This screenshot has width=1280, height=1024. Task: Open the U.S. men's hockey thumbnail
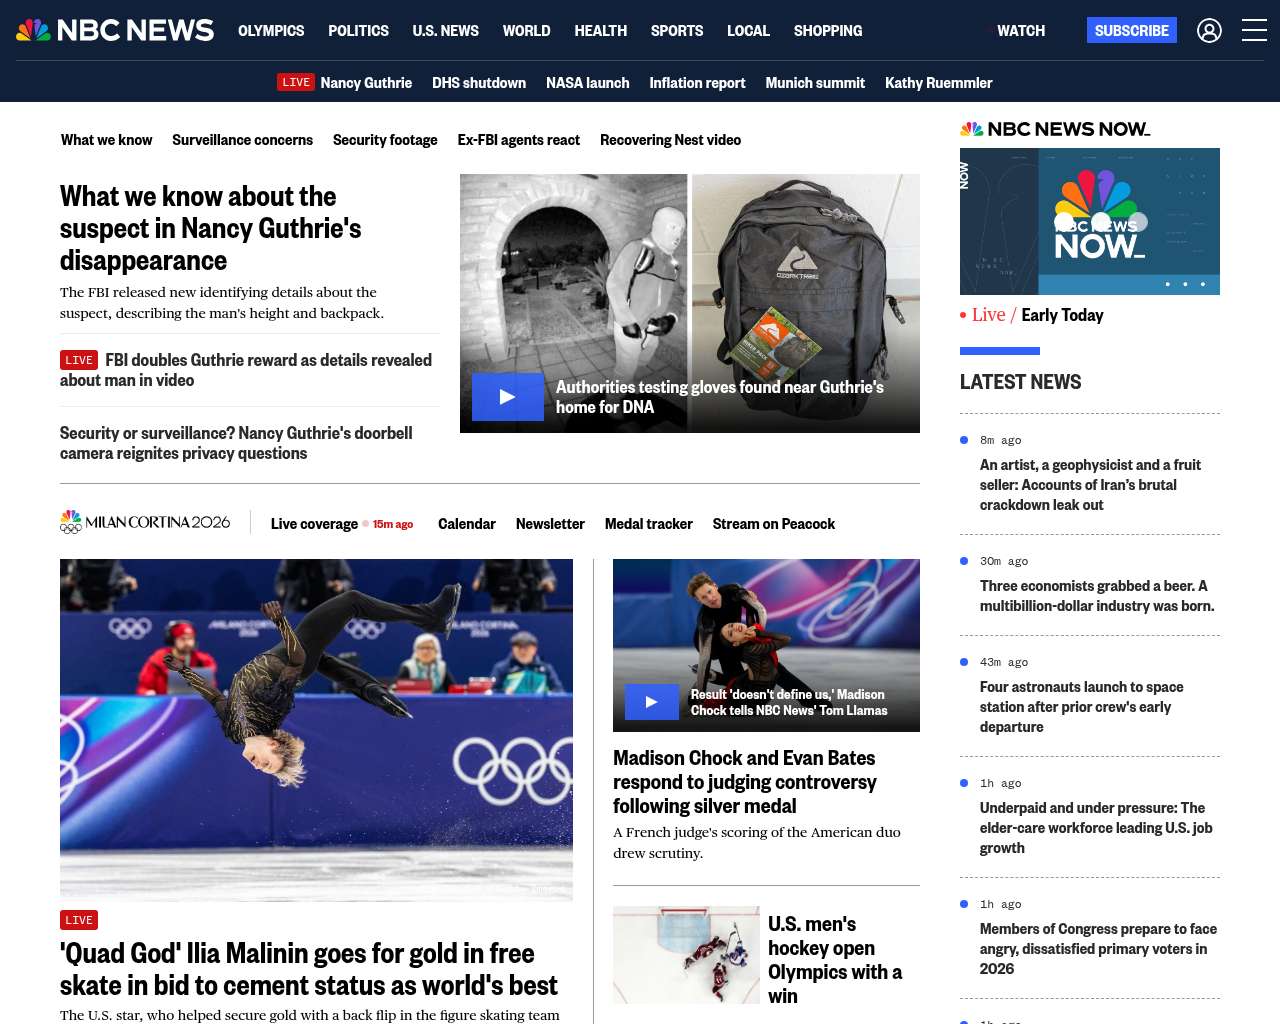686,955
